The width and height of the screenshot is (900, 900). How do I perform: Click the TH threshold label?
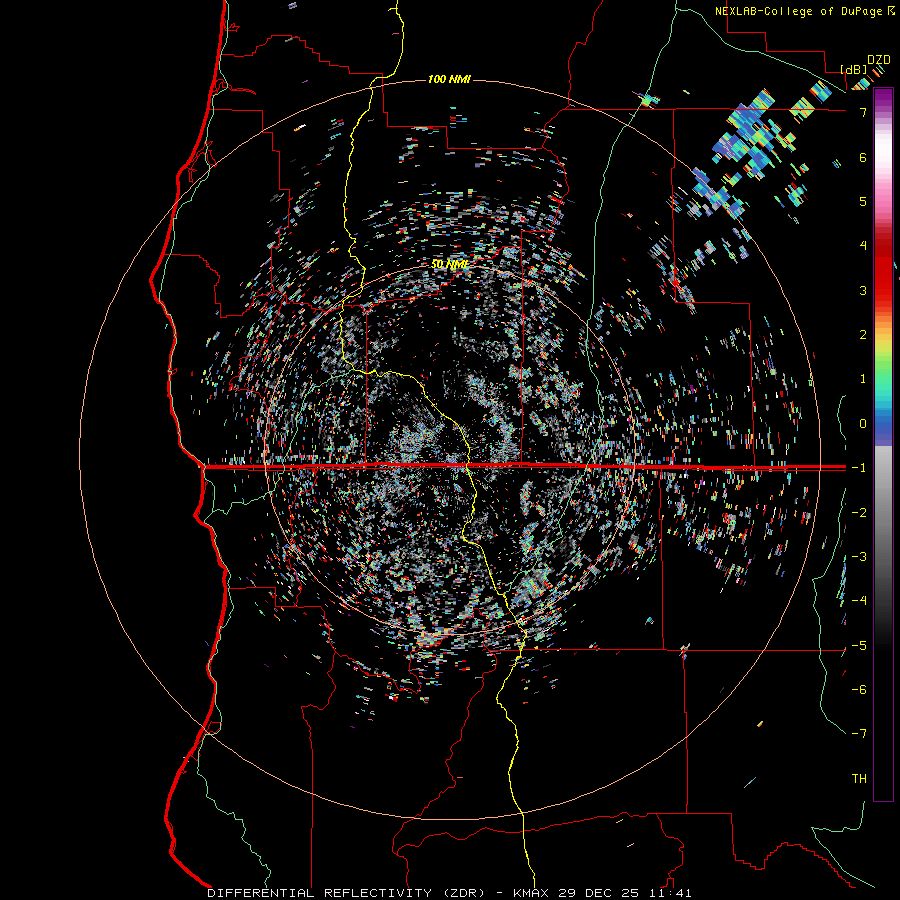point(859,778)
